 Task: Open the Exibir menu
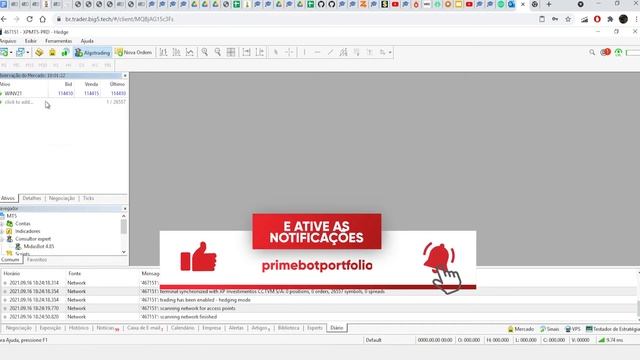[31, 41]
